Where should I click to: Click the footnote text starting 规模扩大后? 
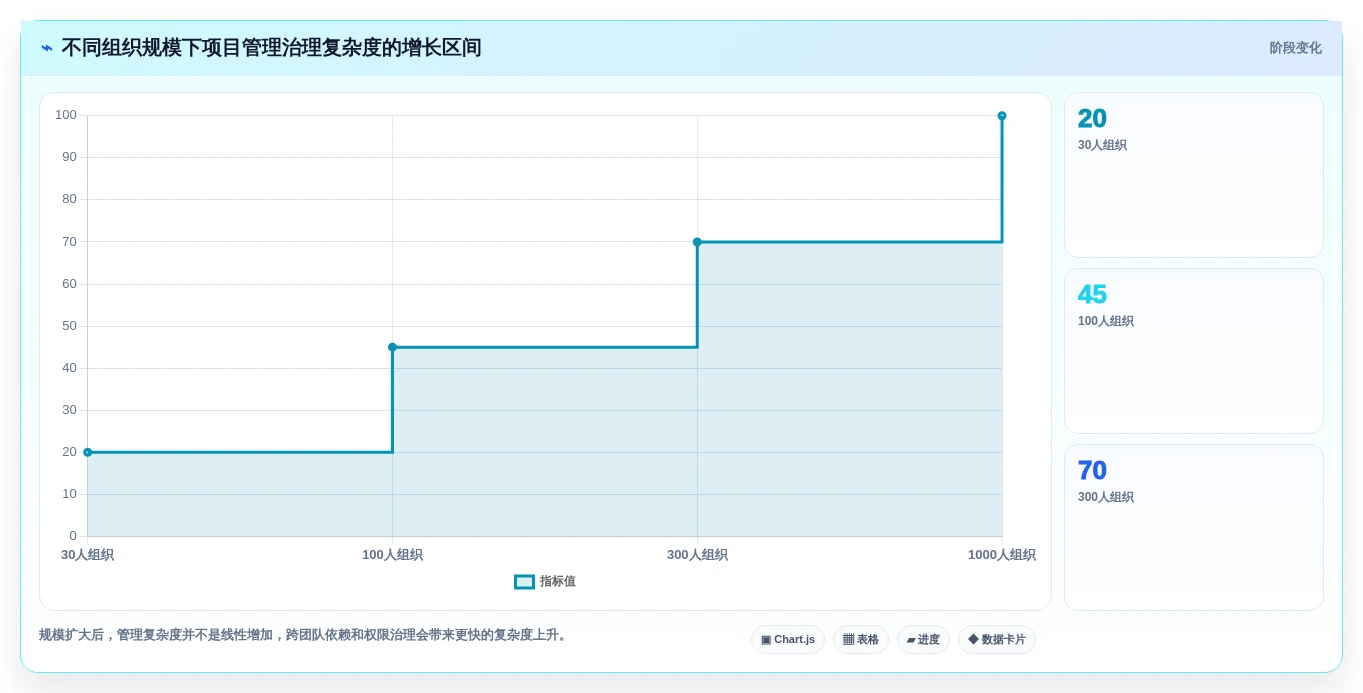pyautogui.click(x=305, y=635)
